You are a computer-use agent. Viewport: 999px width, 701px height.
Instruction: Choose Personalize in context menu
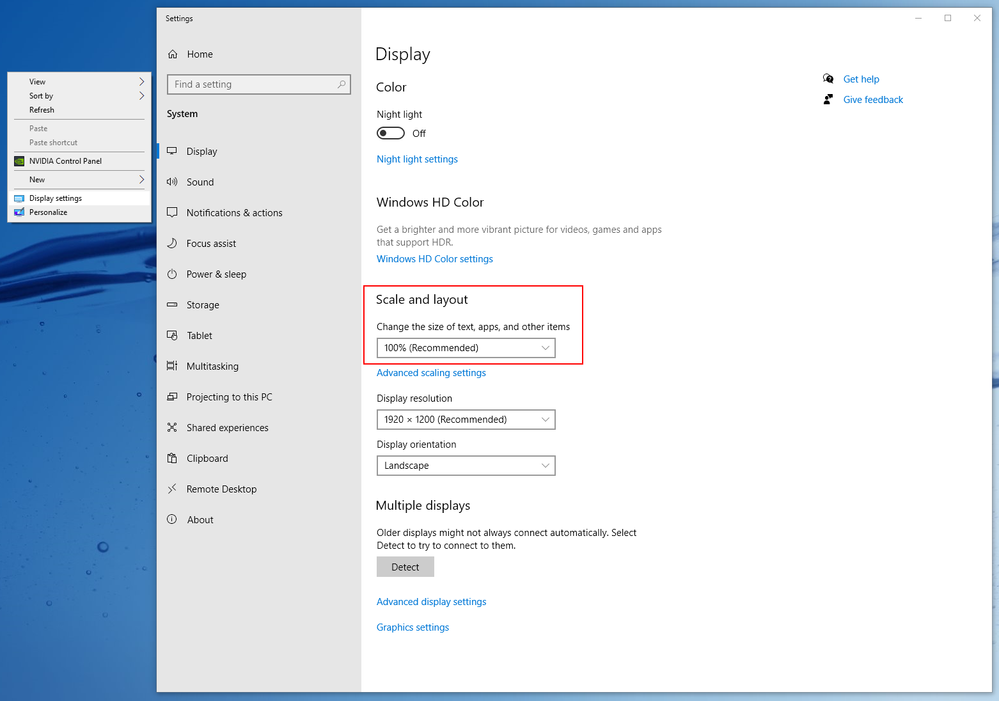coord(80,212)
